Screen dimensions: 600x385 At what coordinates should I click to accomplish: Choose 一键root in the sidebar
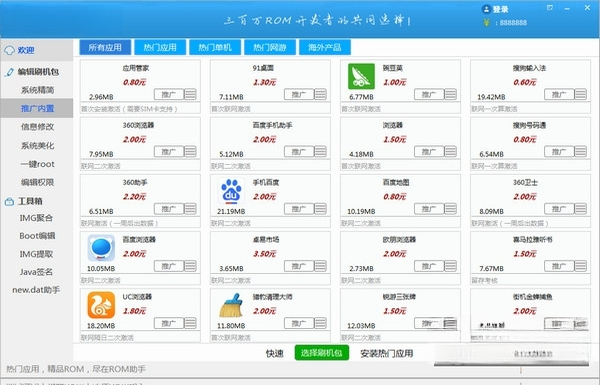tap(37, 164)
